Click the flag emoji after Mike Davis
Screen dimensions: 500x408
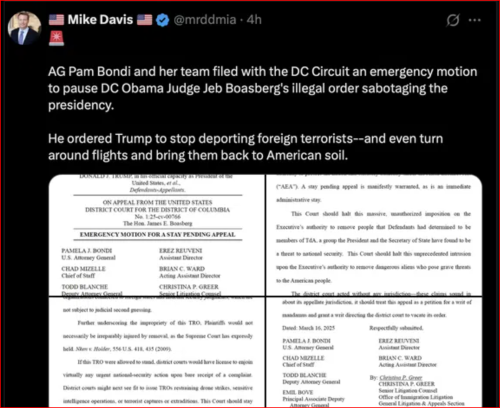(x=144, y=20)
